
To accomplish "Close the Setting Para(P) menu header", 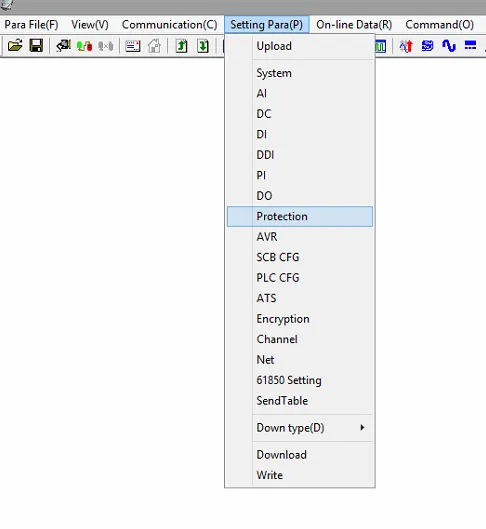I will click(x=266, y=25).
